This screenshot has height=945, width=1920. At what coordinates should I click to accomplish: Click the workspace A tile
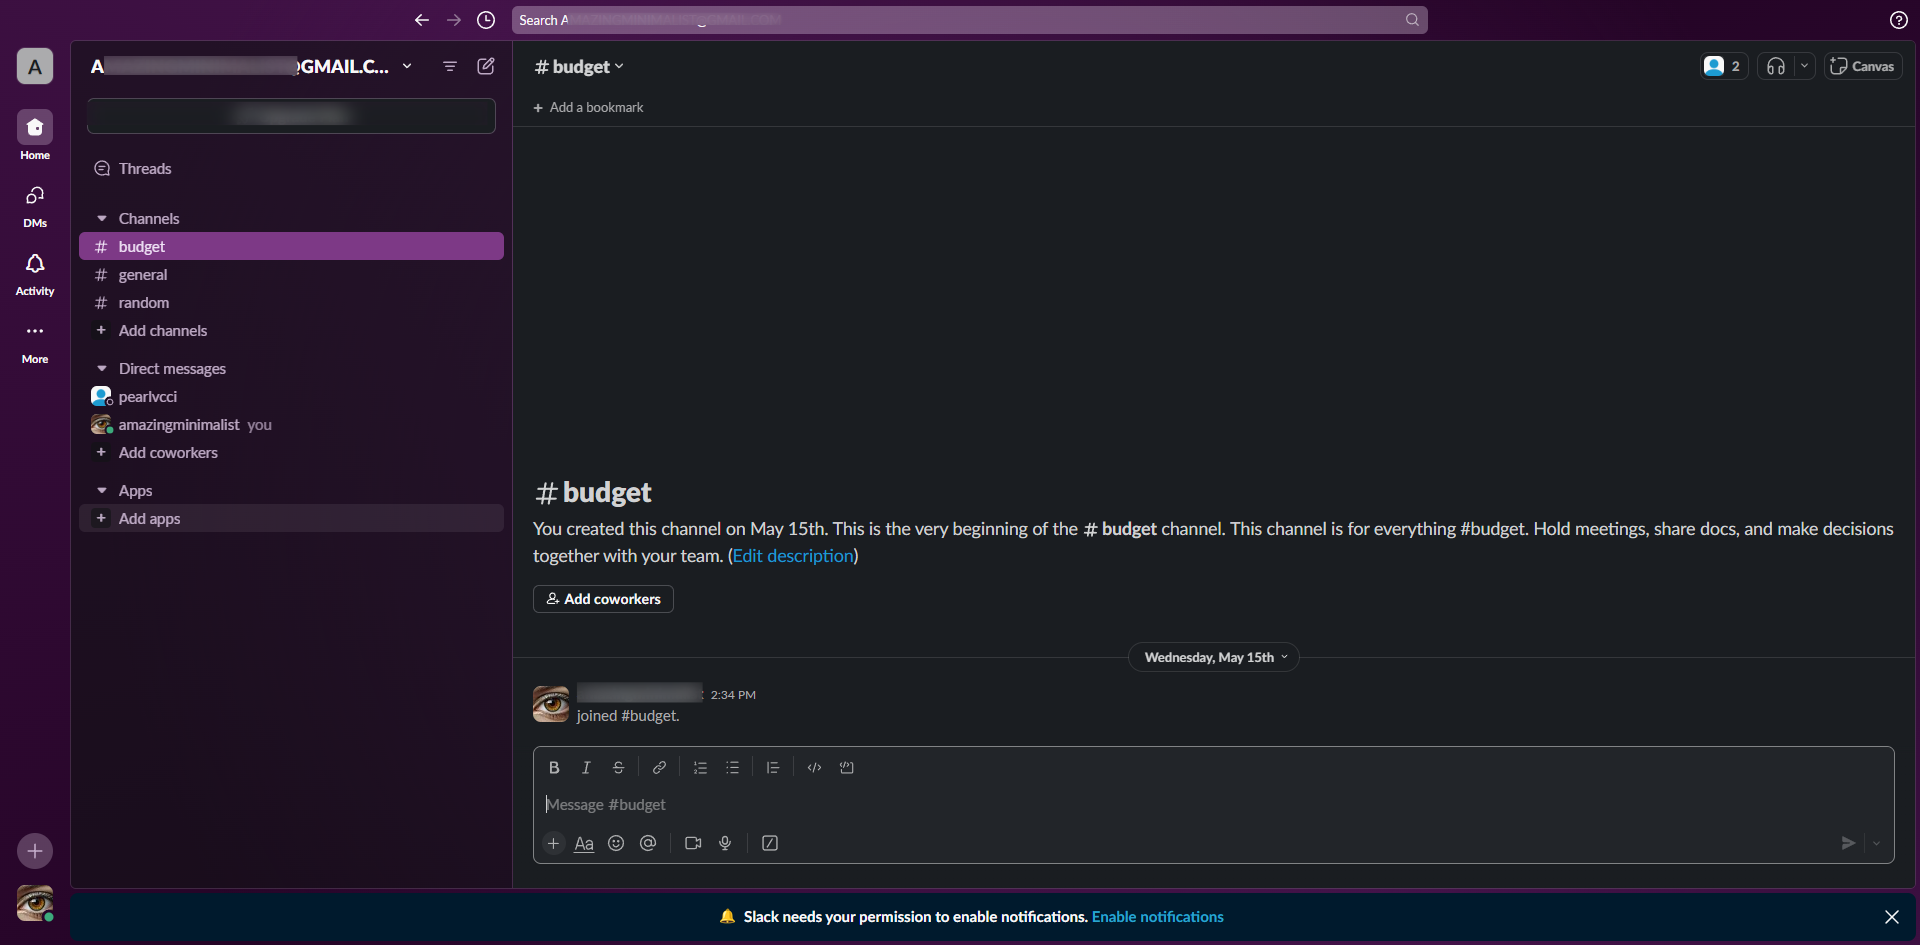[35, 67]
